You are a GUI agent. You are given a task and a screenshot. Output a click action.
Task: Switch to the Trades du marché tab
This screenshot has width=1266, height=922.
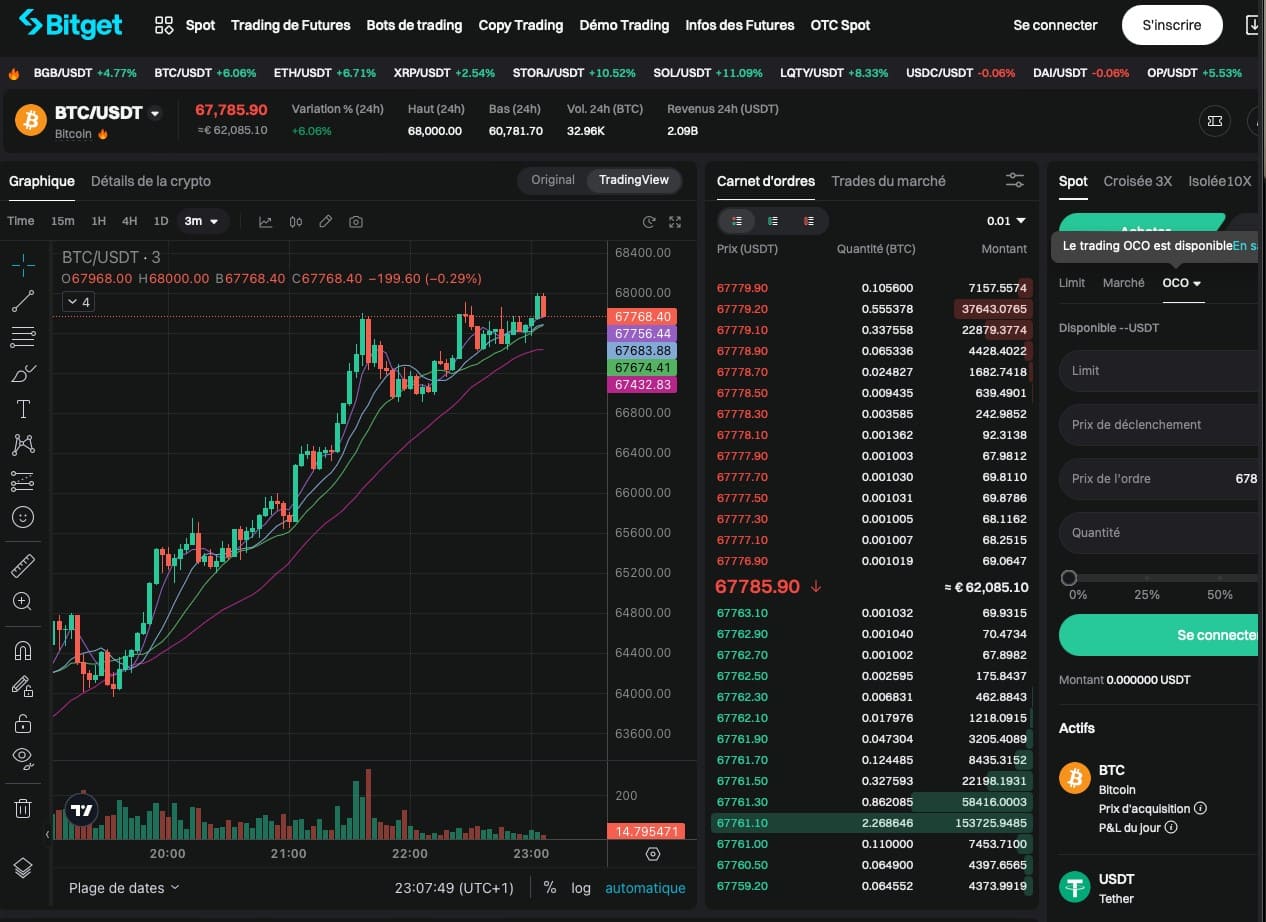pos(888,181)
